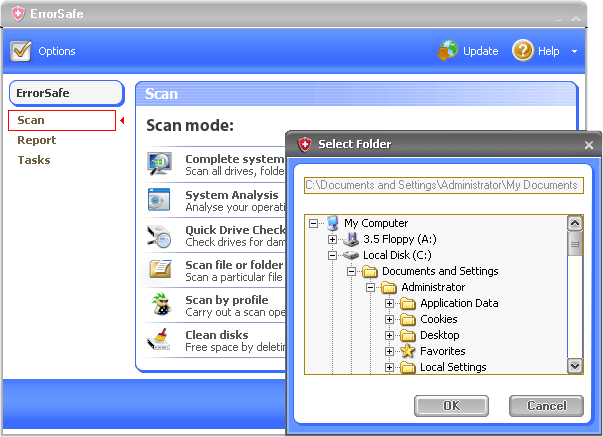Click the Update globe icon
This screenshot has width=603, height=437.
tap(448, 50)
